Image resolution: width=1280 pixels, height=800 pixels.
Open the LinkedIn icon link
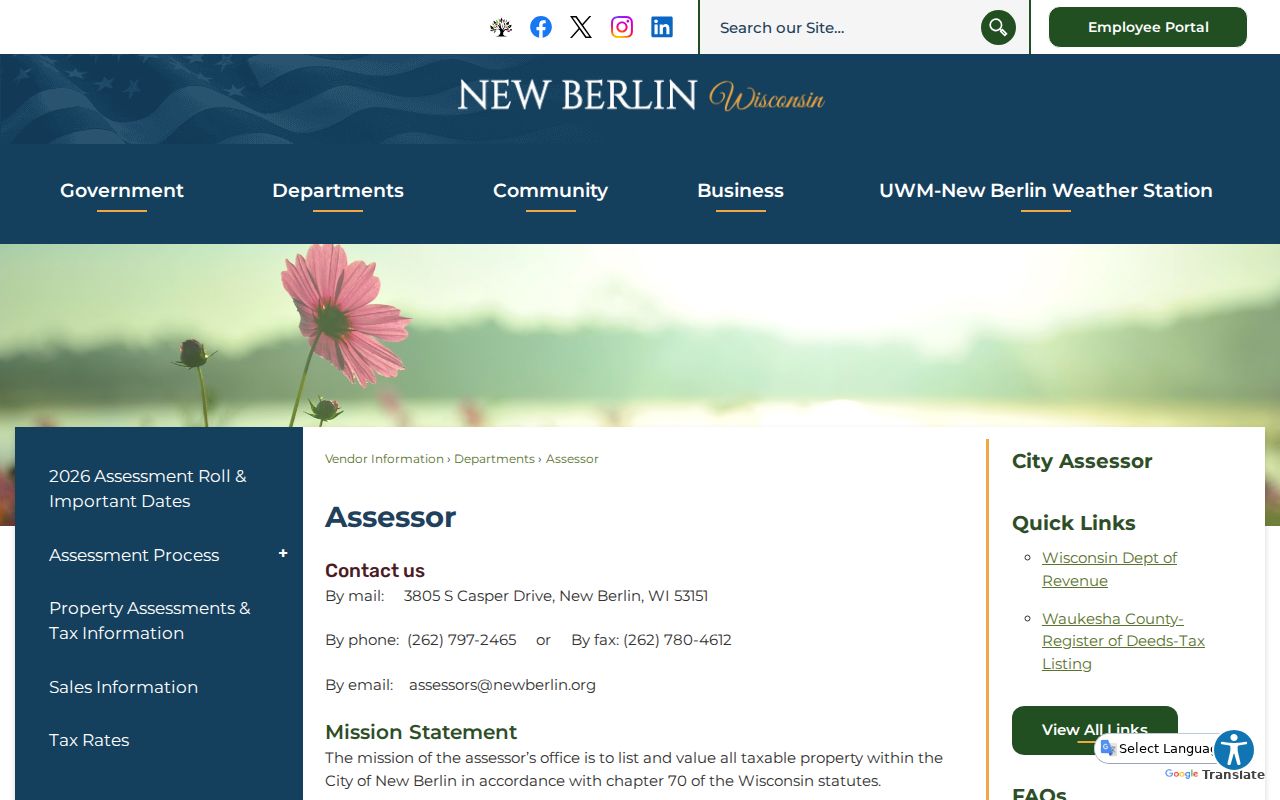662,27
